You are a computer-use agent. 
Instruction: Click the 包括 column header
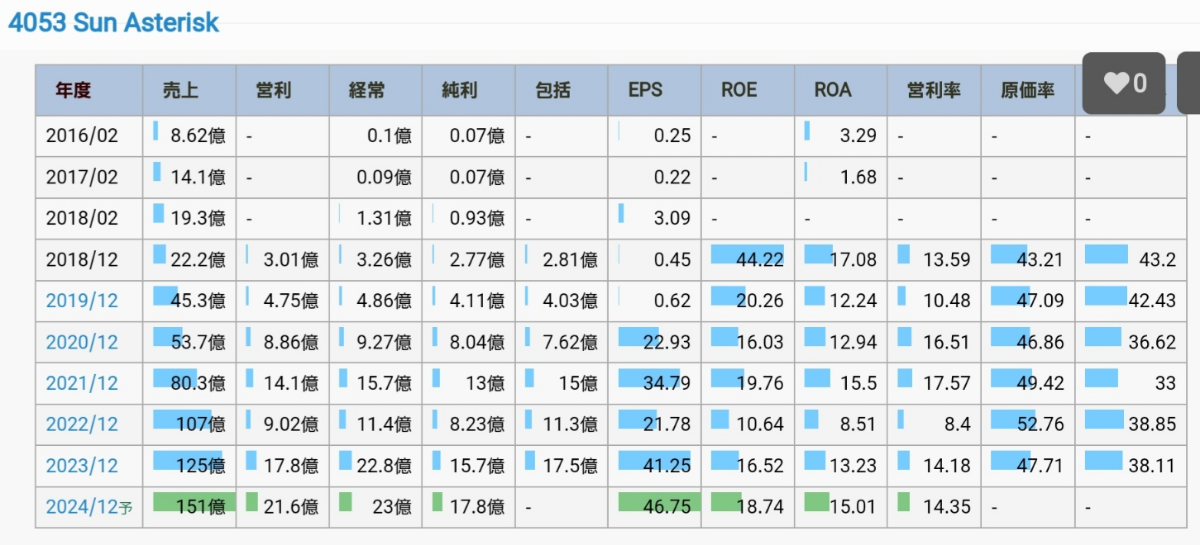(x=552, y=90)
